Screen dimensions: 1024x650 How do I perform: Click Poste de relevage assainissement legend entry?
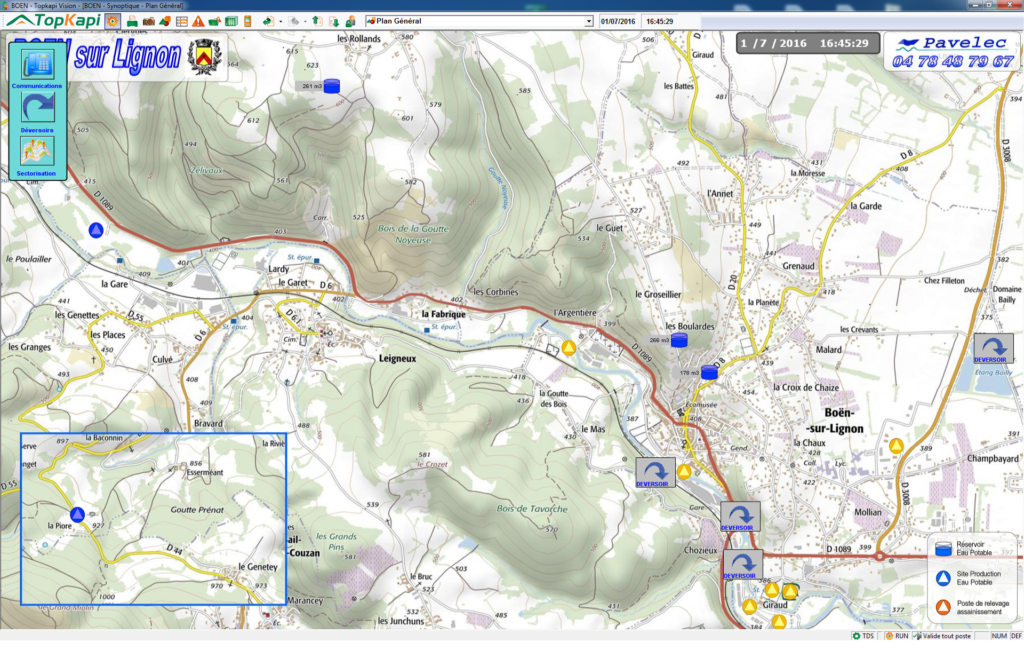971,608
